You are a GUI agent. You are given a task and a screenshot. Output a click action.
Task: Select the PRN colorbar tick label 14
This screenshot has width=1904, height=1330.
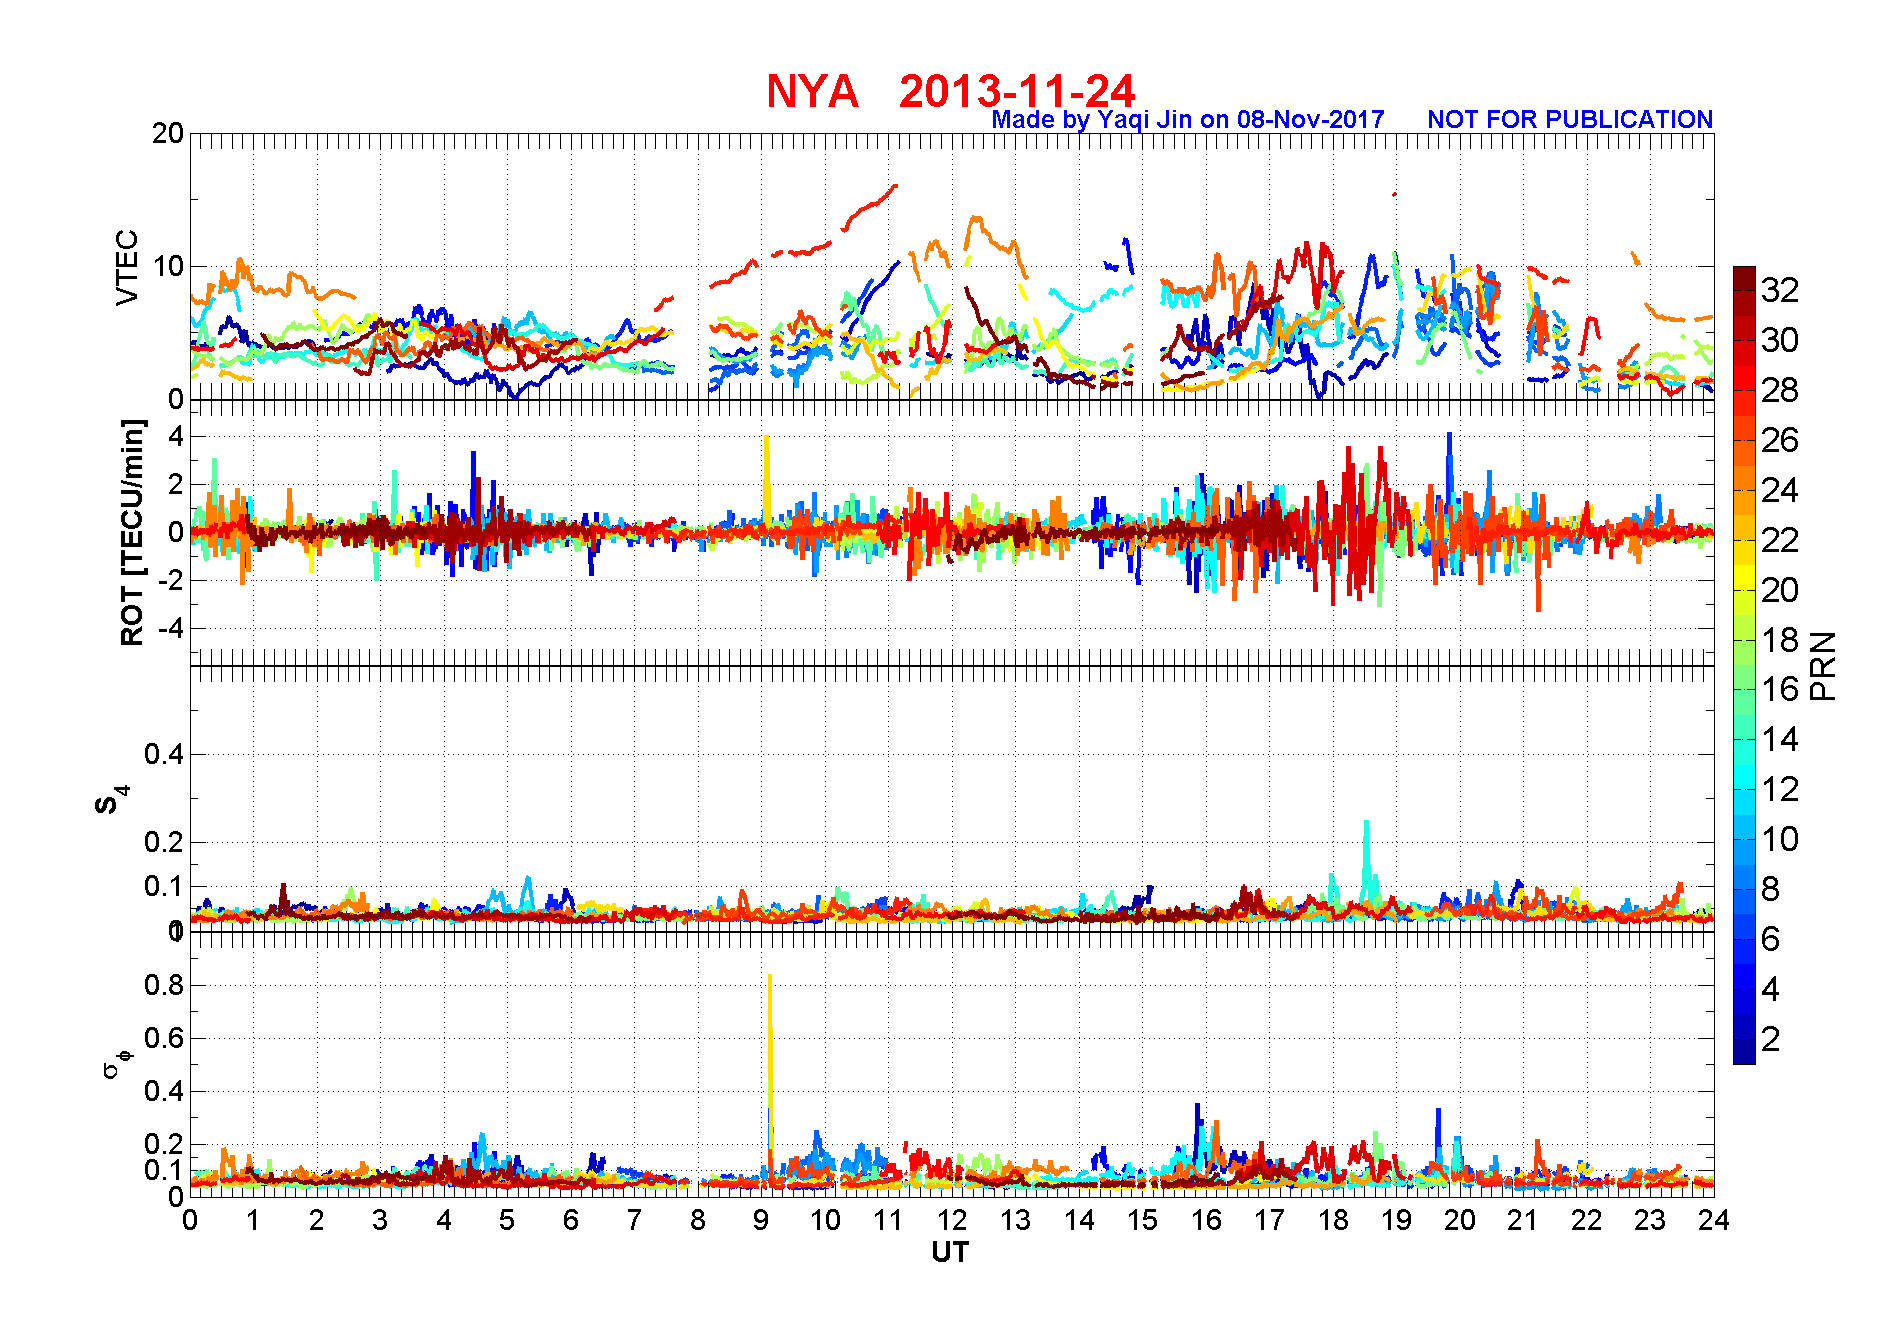[x=1780, y=740]
